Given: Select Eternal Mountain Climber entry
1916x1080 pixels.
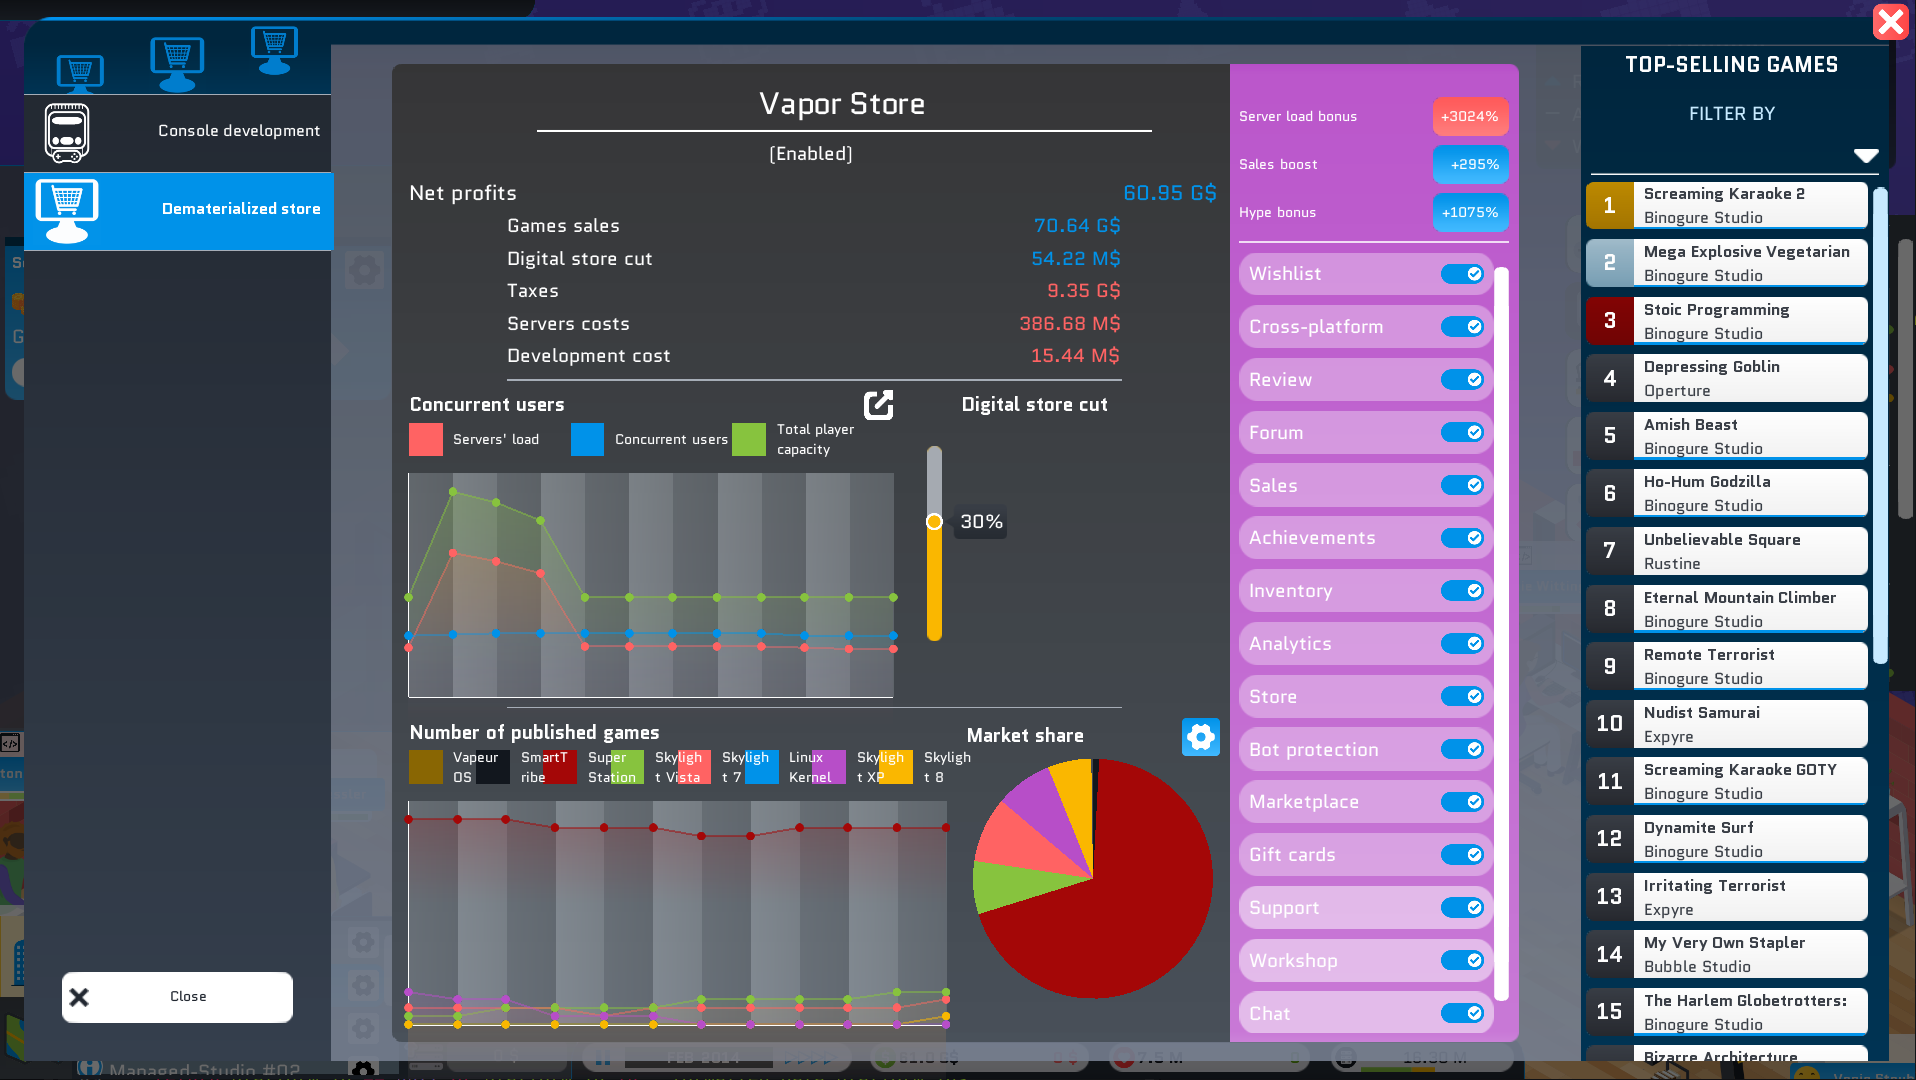Looking at the screenshot, I should [1727, 609].
